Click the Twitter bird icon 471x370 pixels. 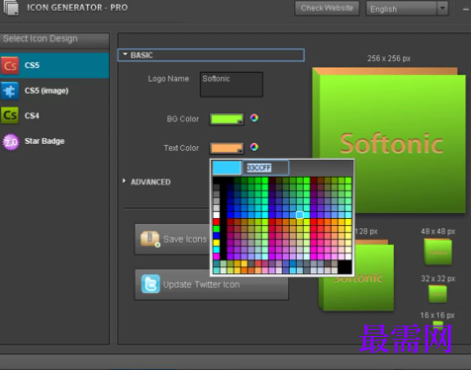tap(150, 284)
